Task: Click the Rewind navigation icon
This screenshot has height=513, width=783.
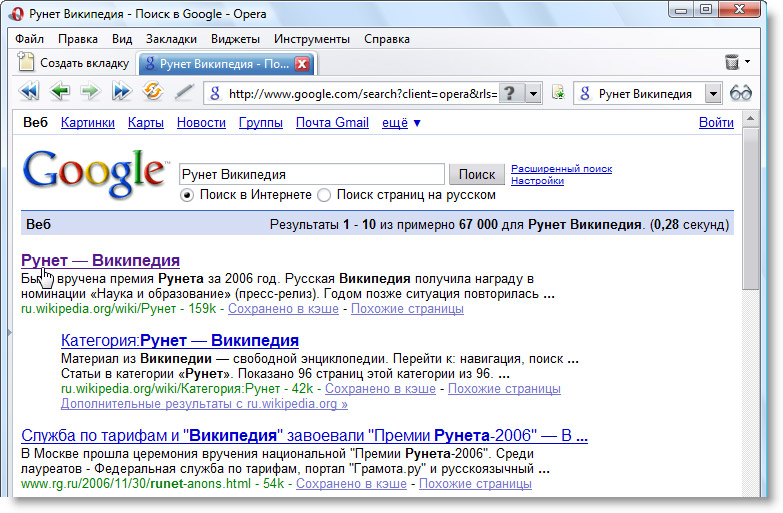Action: tap(29, 92)
